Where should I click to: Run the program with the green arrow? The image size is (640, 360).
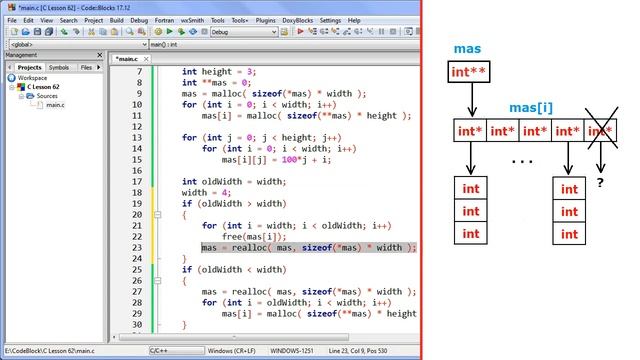(170, 31)
